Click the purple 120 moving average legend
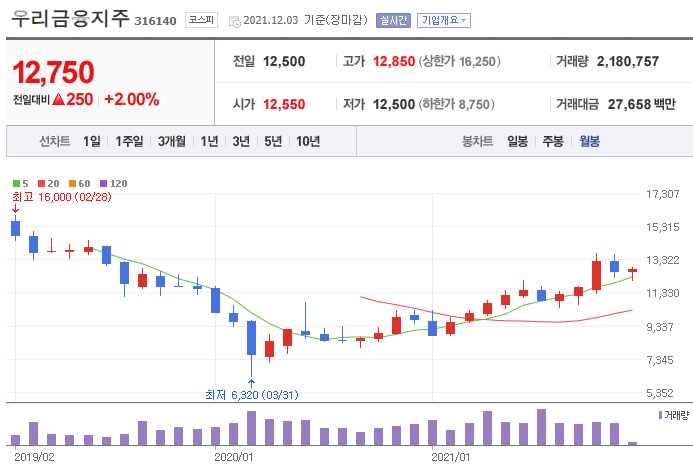Screen dimensions: 693x470 pos(114,183)
